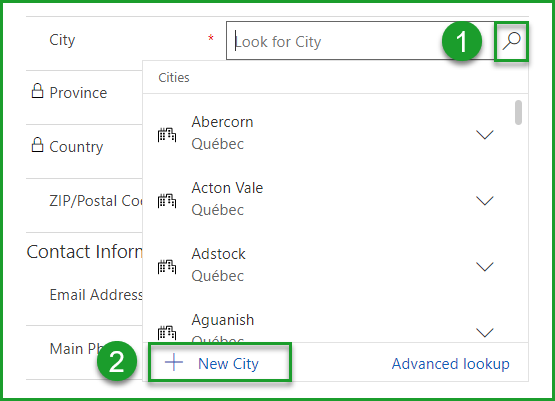Click the Cities list scrollbar thumb
This screenshot has height=401, width=555.
518,113
